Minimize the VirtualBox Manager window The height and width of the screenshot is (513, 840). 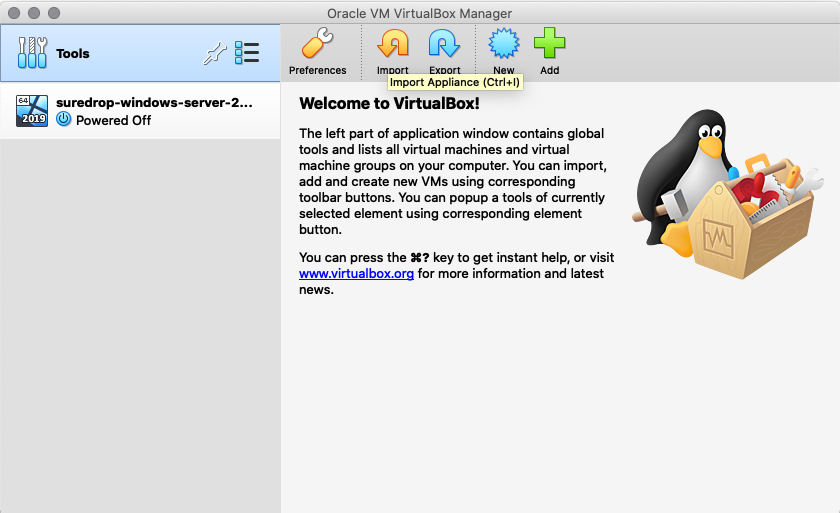click(x=34, y=13)
